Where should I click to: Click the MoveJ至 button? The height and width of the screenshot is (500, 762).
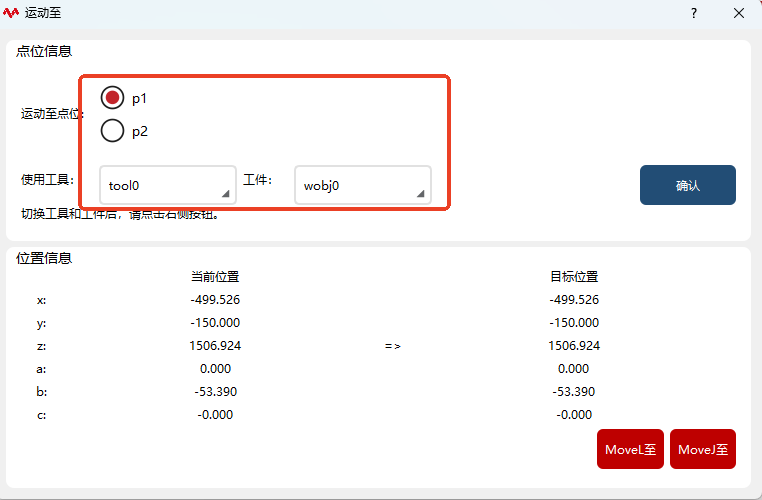(x=703, y=449)
